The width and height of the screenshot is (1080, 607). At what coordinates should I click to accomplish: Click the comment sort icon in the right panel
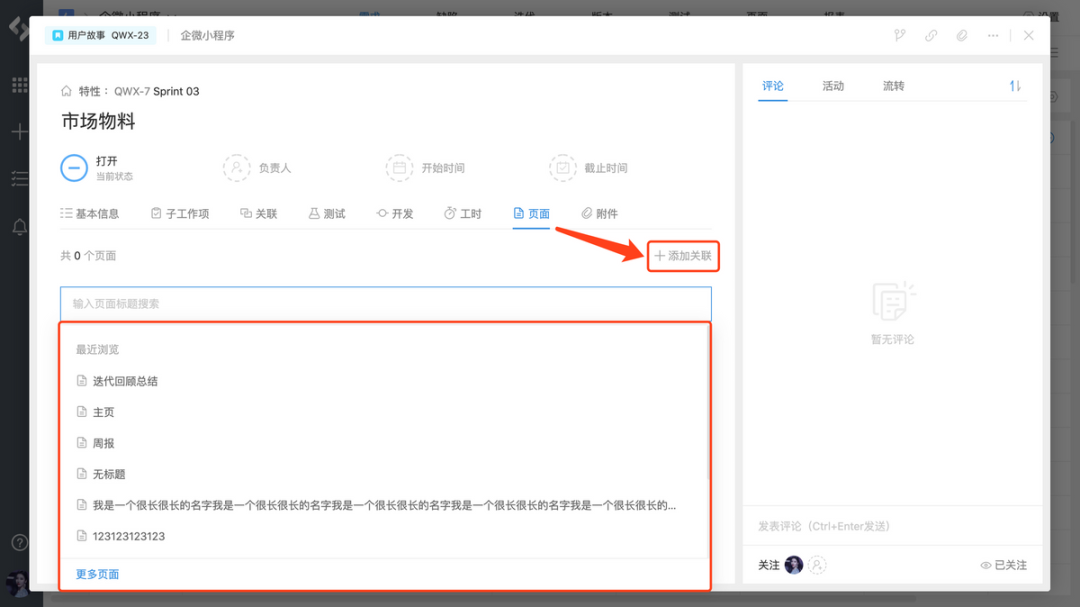pyautogui.click(x=1015, y=86)
